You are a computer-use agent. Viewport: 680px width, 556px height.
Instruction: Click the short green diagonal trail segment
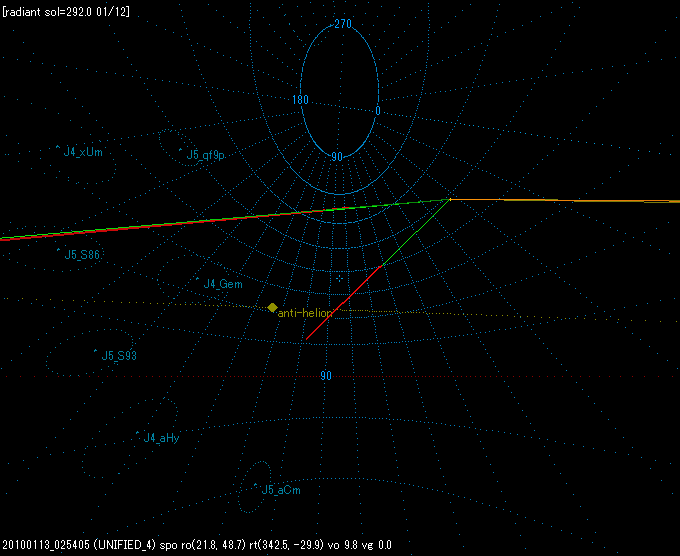(416, 232)
